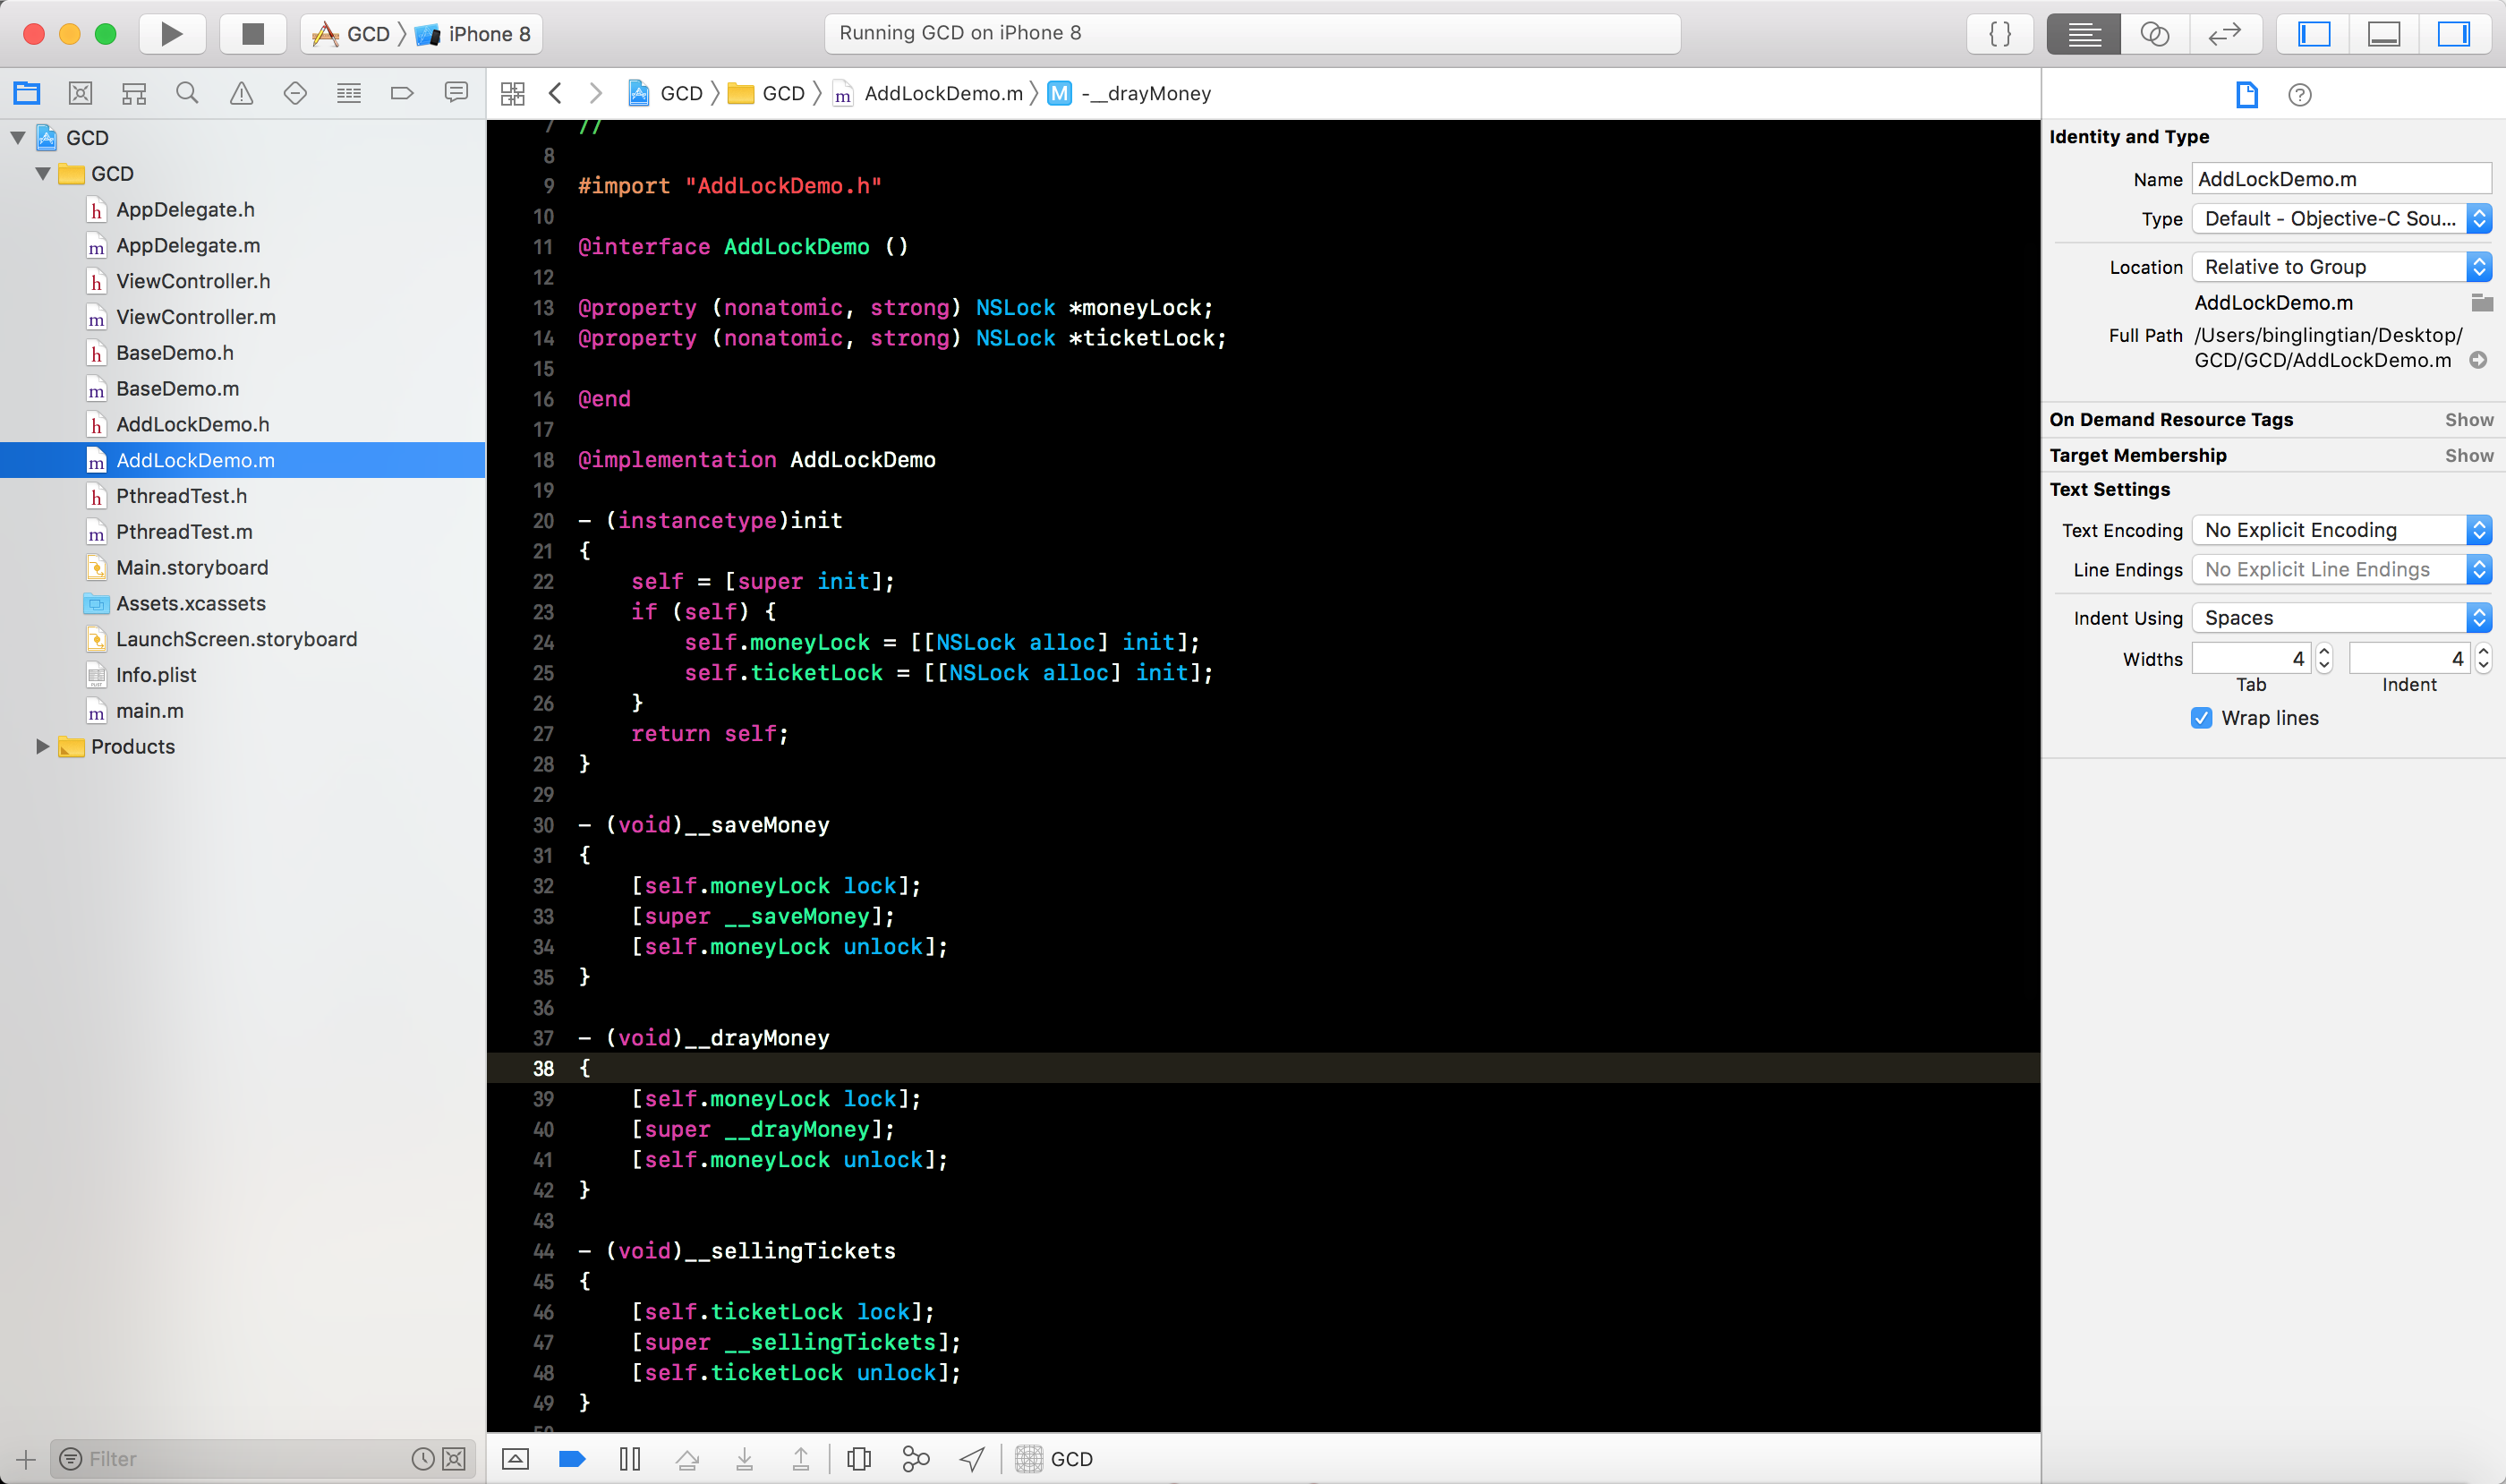The width and height of the screenshot is (2506, 1484).
Task: Go forward in editor history
Action: [596, 93]
